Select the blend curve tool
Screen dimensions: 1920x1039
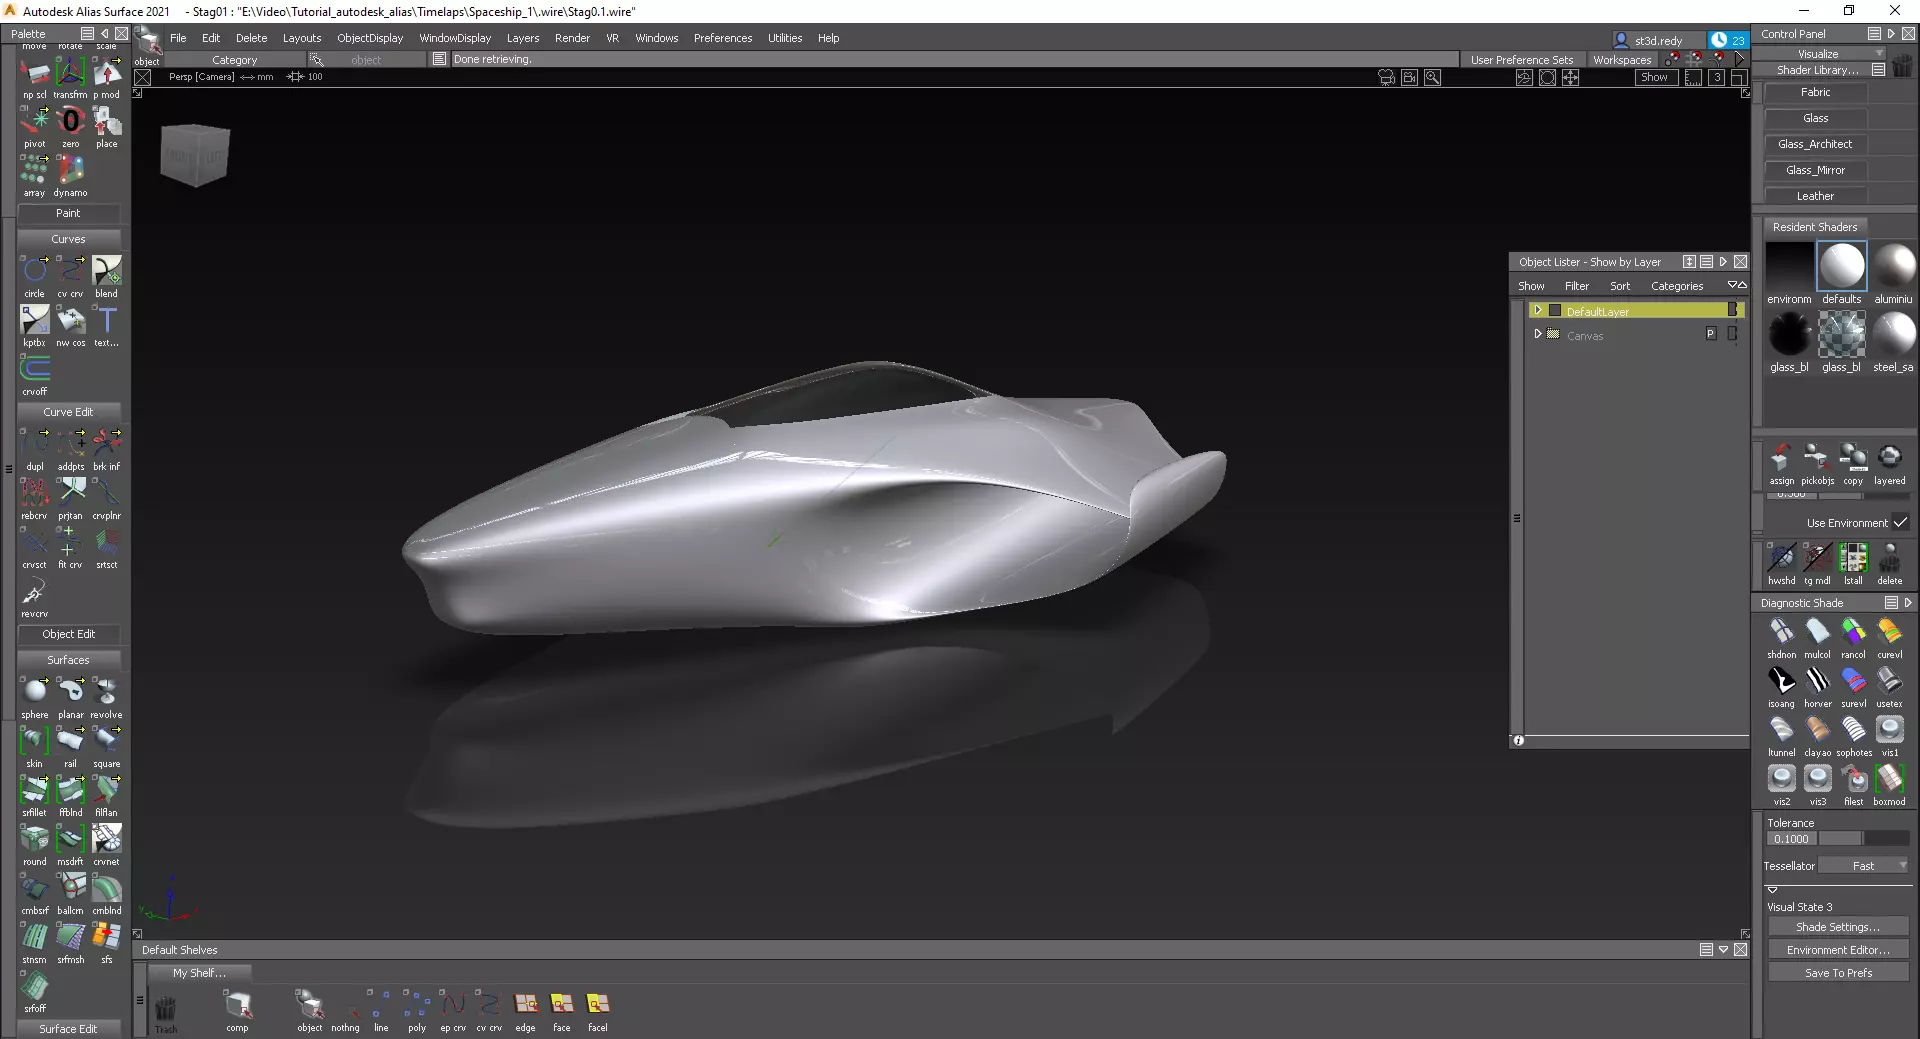pos(106,271)
